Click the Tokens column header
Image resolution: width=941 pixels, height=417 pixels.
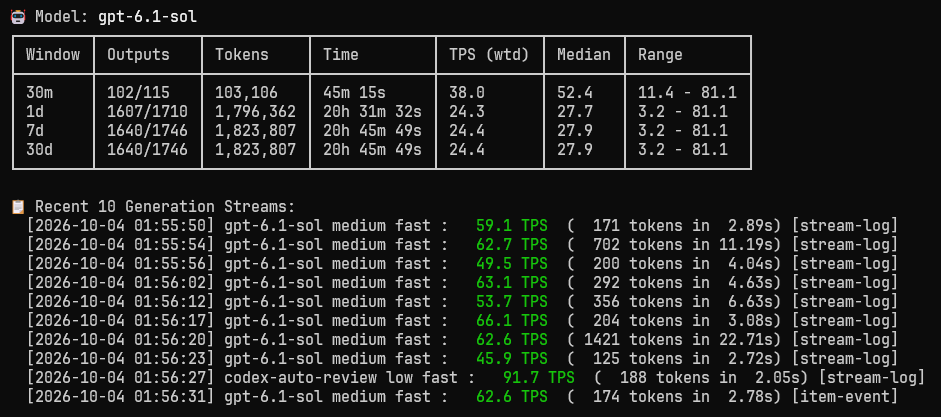coord(242,55)
